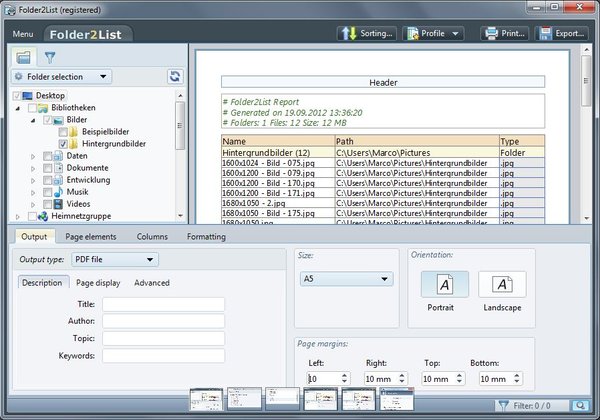This screenshot has height=420, width=600.
Task: Click the Videos film icon
Action: [58, 204]
